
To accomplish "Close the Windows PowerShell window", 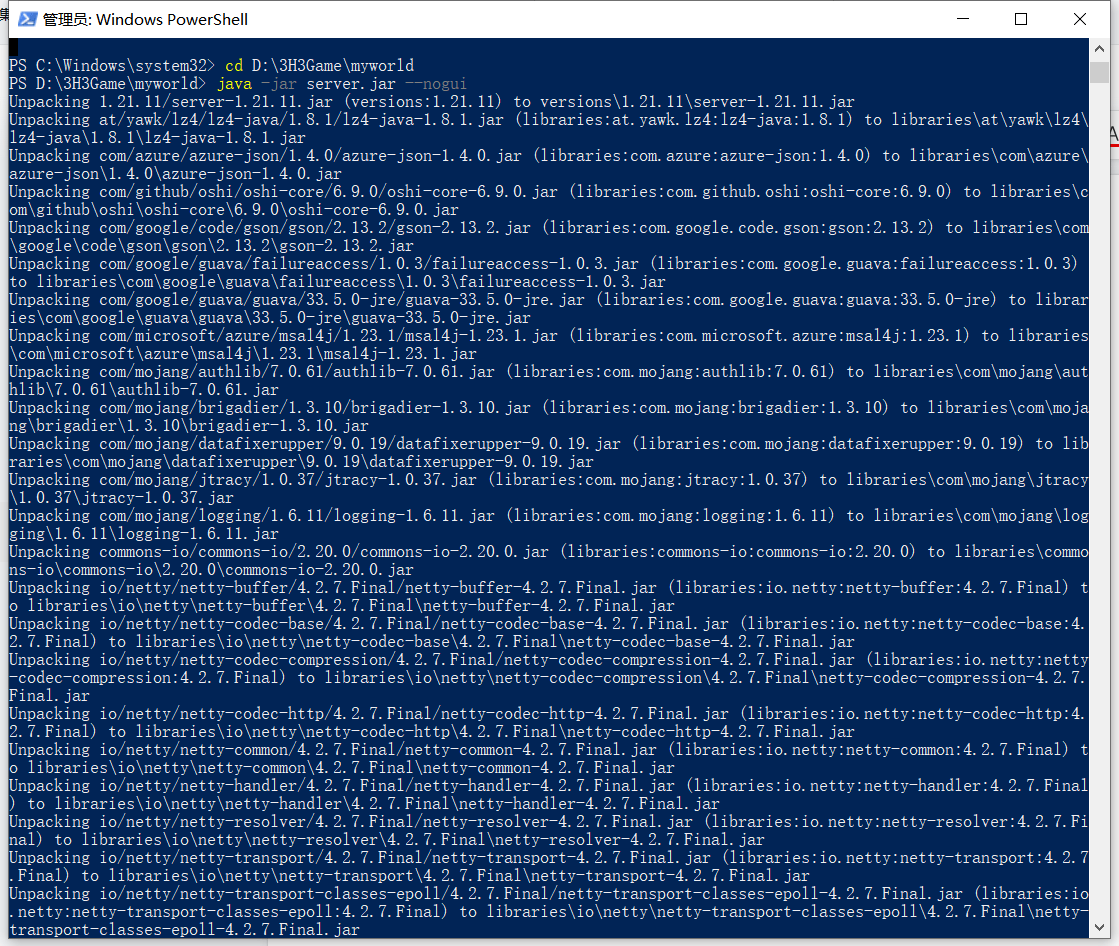I will tap(1080, 19).
